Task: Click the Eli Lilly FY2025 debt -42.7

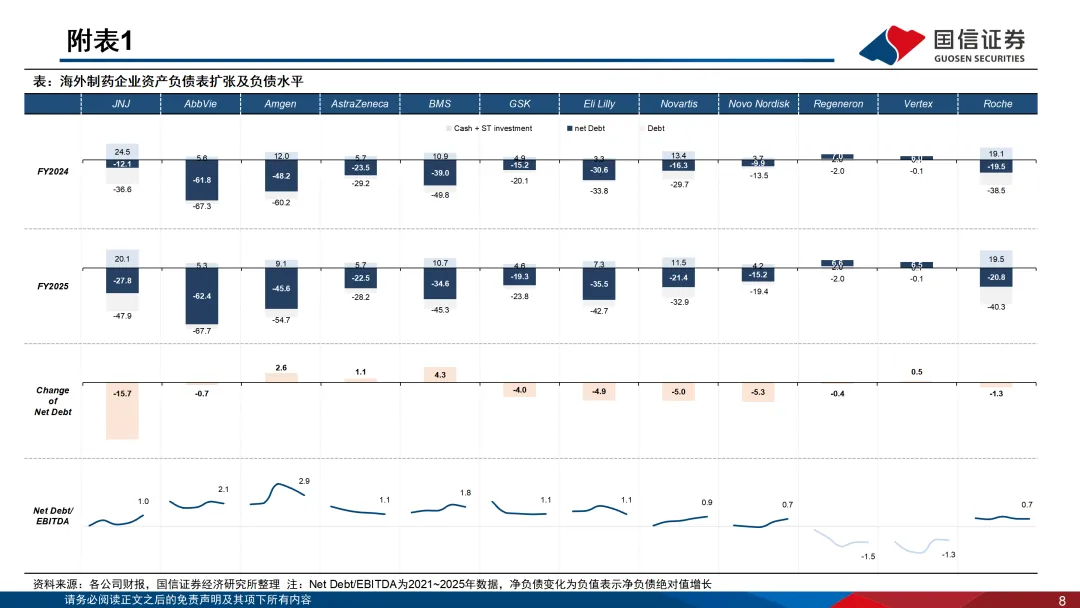Action: pos(599,311)
